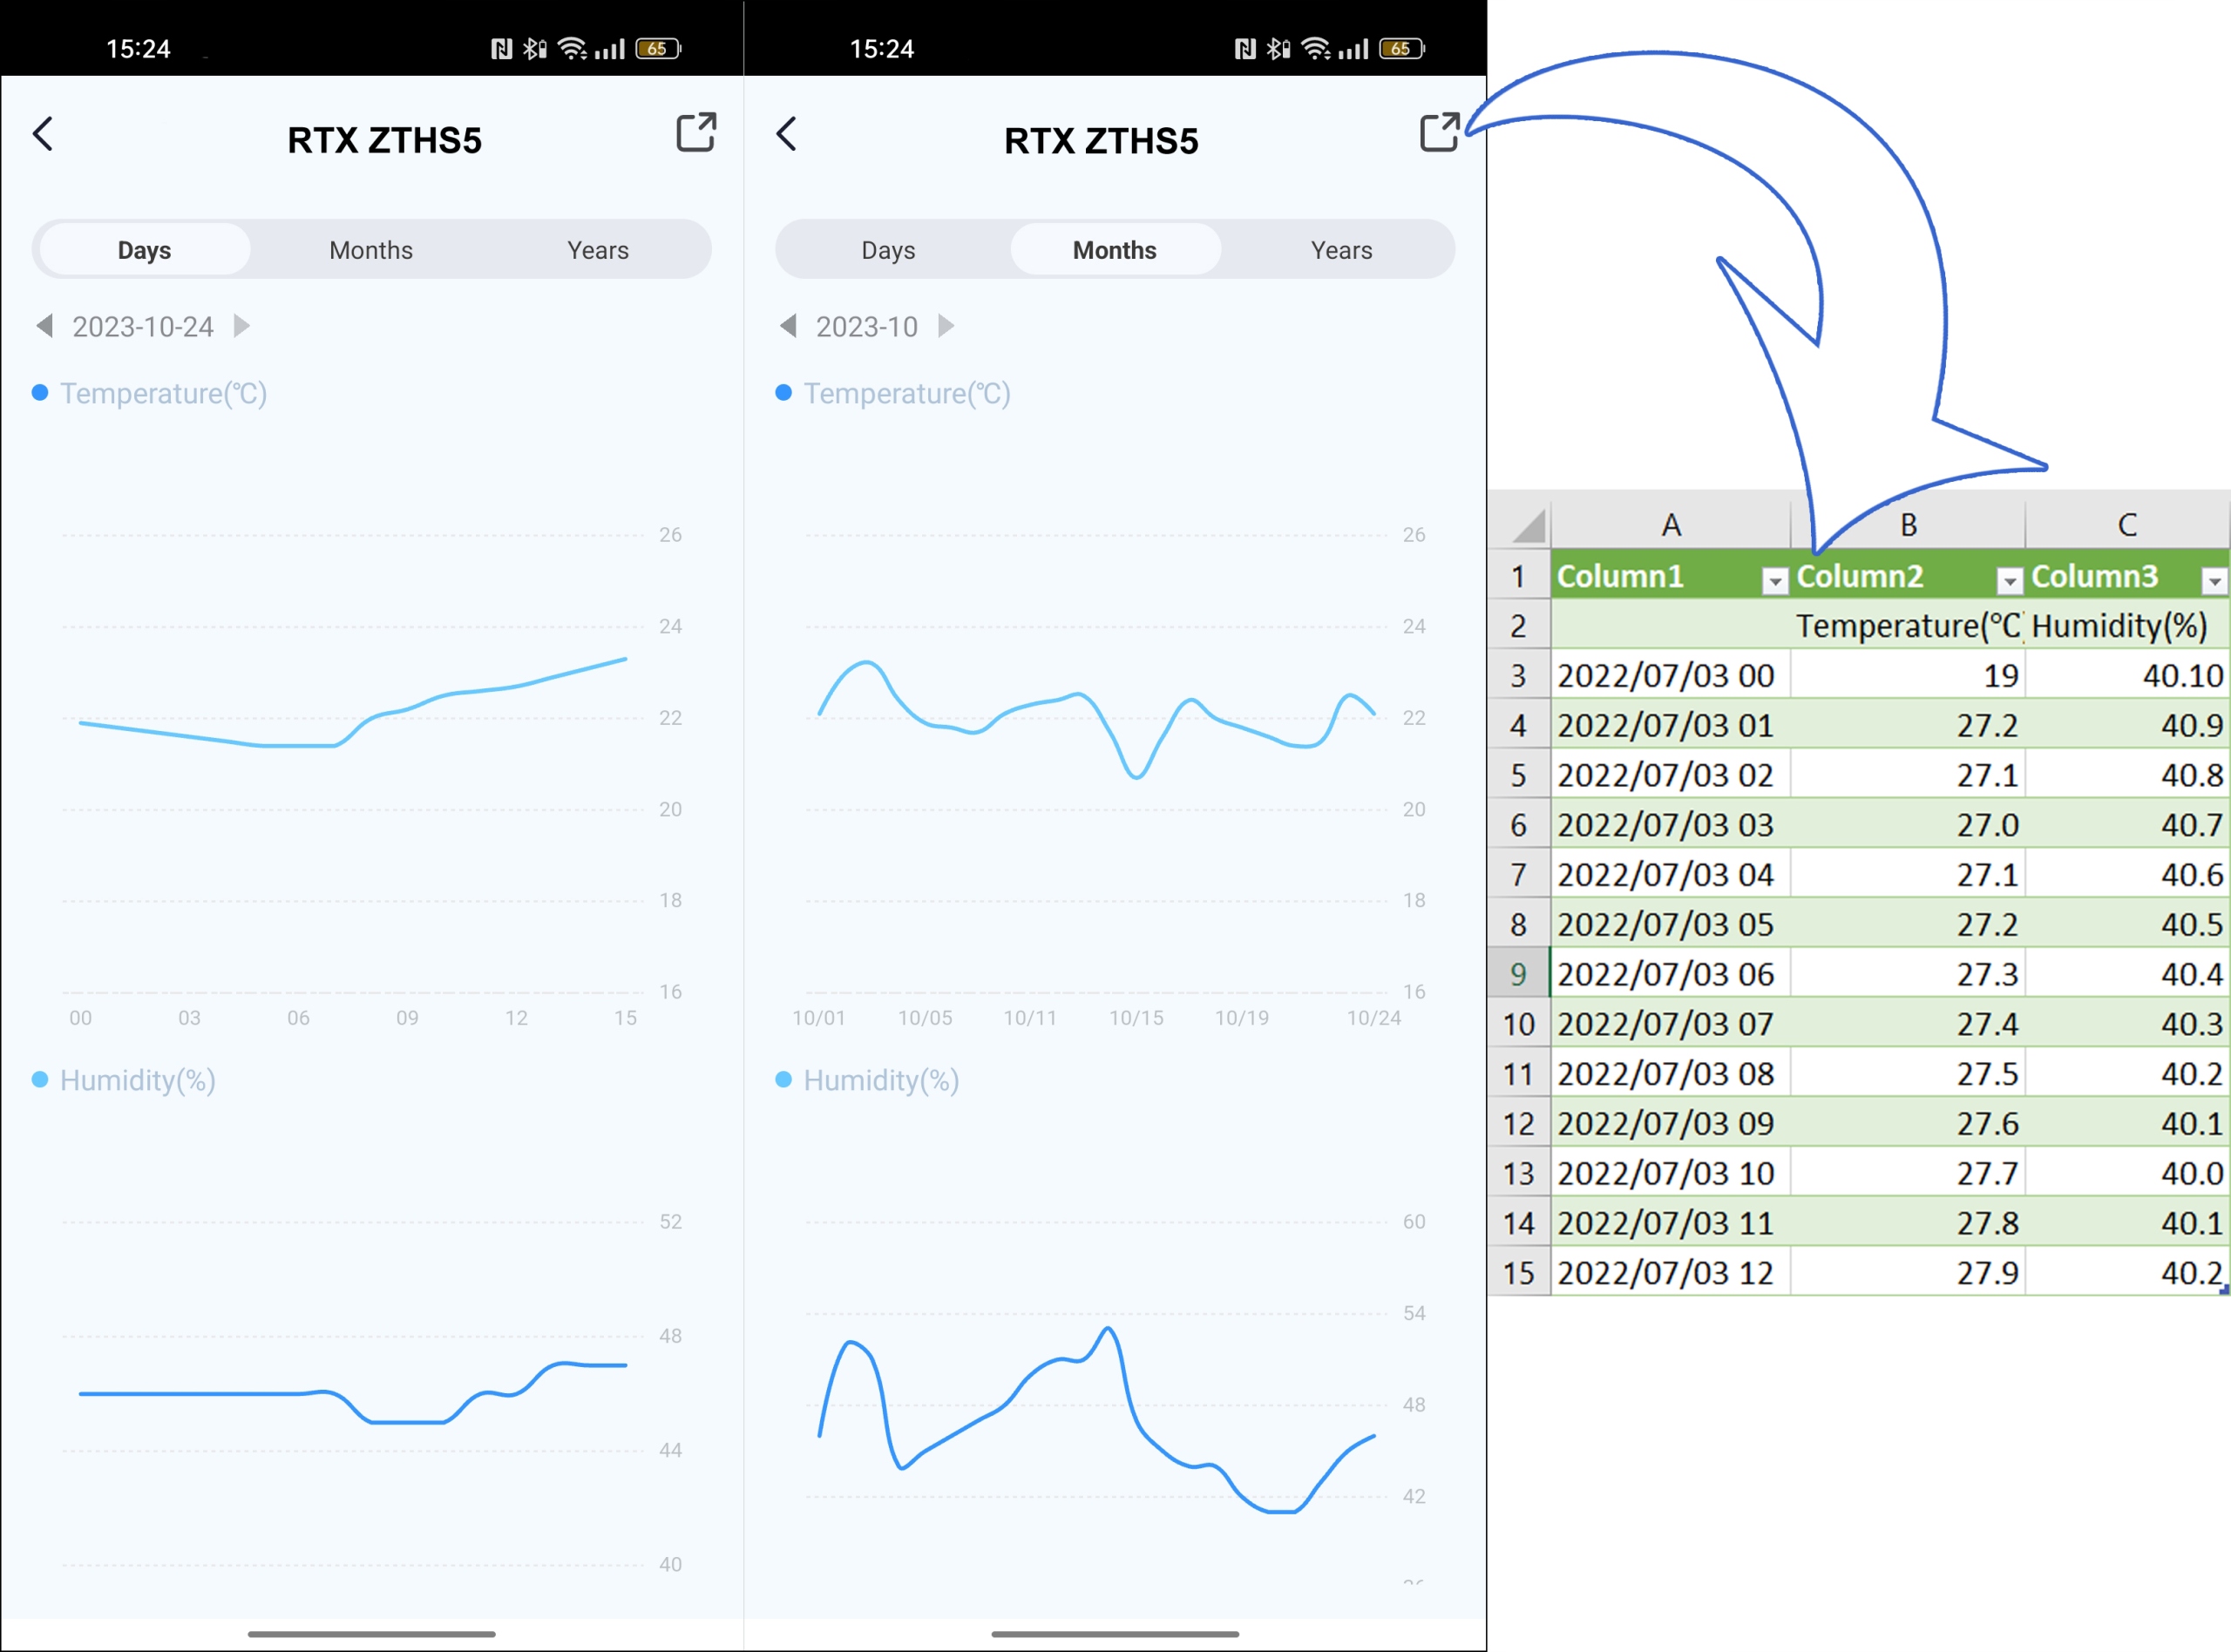Tap the export icon on the right phone screen
2231x1652 pixels.
coord(1439,133)
